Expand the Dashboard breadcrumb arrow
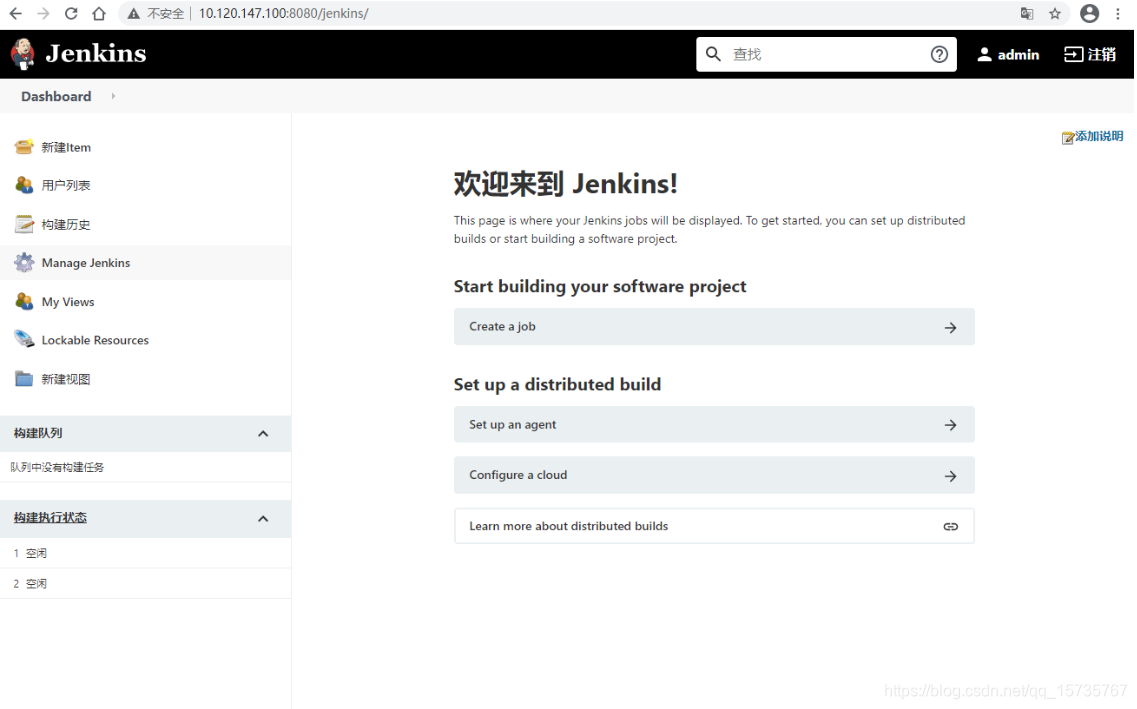 pyautogui.click(x=113, y=96)
